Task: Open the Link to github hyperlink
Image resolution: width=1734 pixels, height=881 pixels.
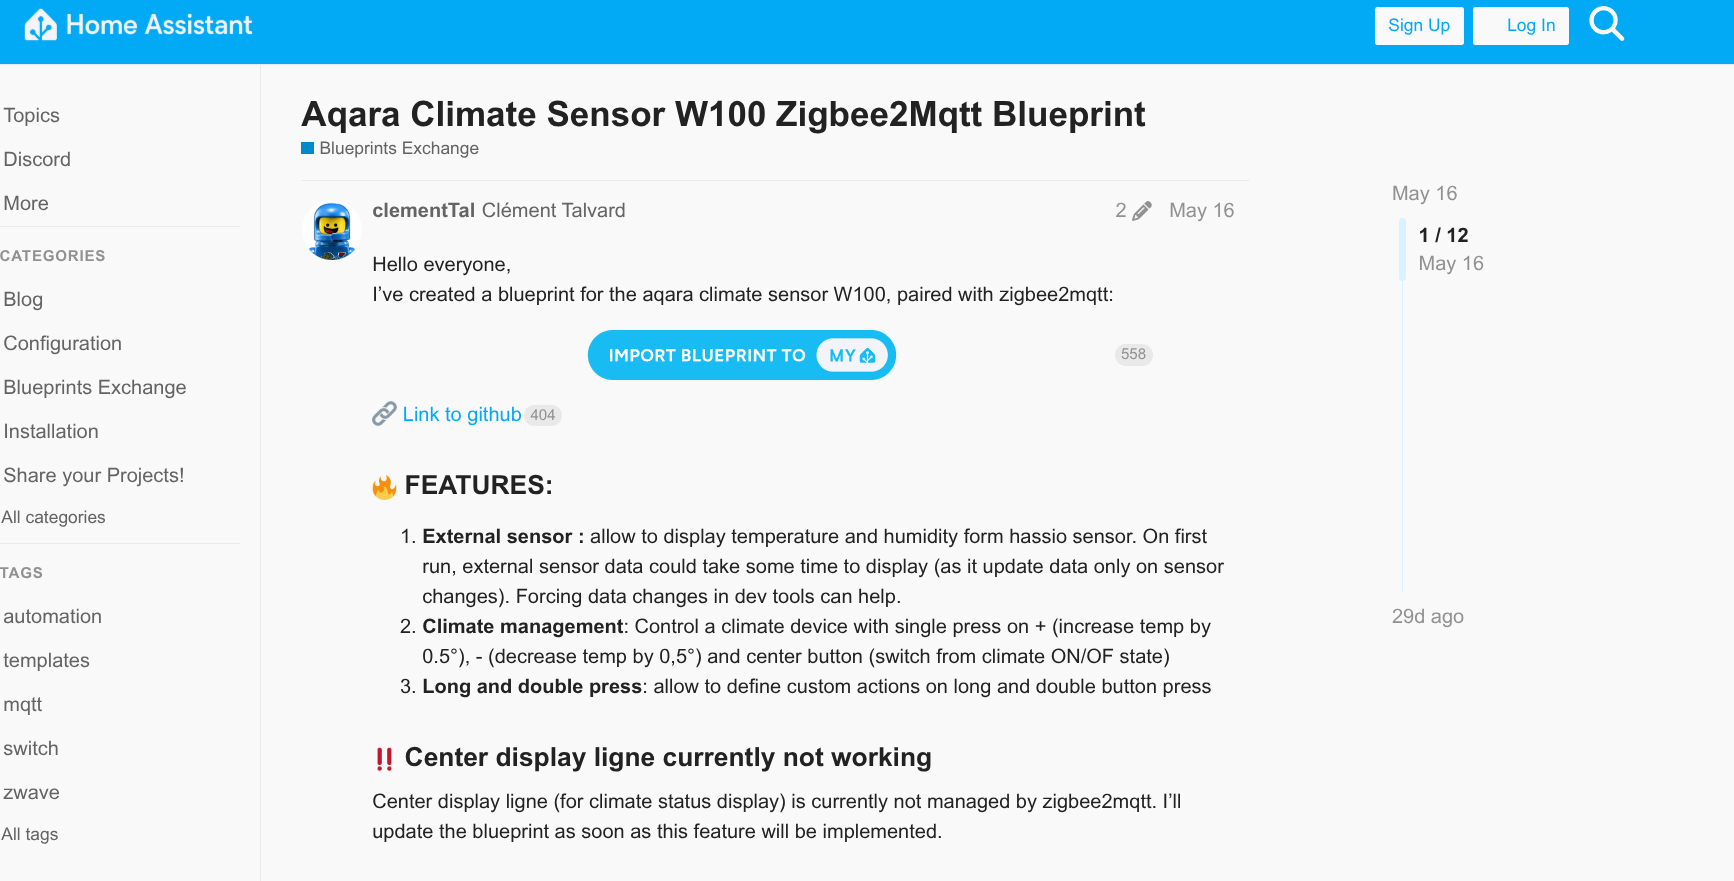Action: [x=462, y=414]
